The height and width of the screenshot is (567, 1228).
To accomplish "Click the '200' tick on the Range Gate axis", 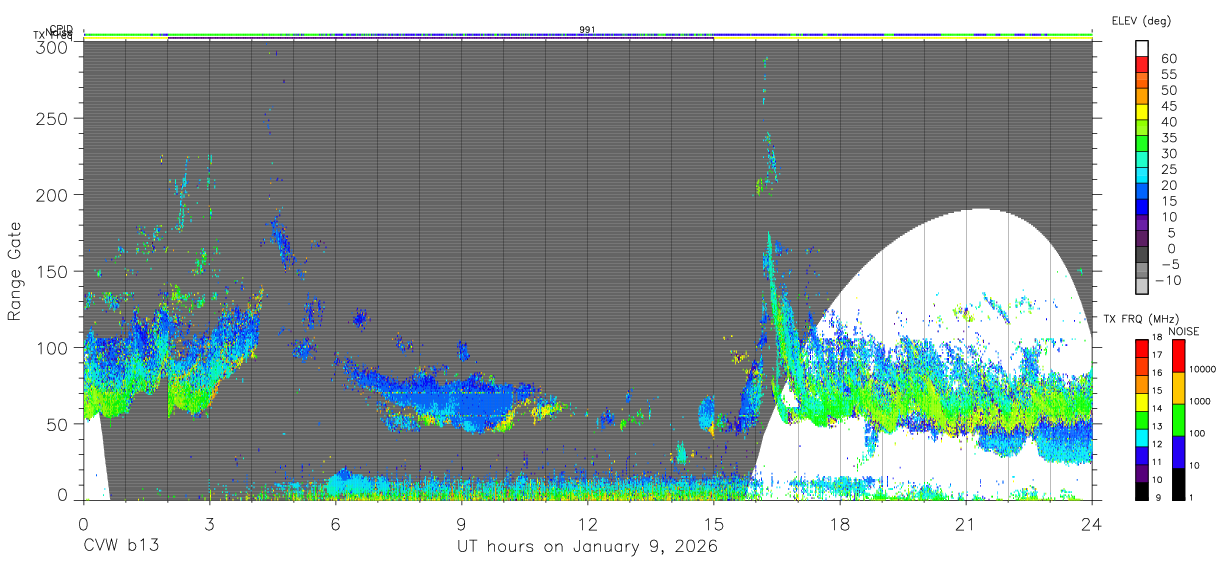I will [x=51, y=194].
